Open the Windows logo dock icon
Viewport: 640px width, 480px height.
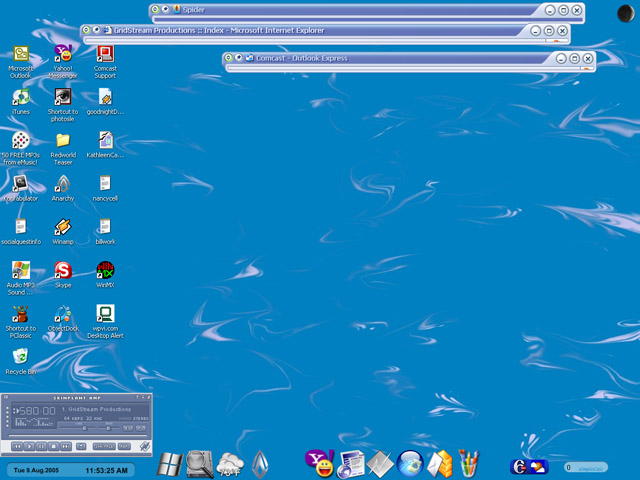click(170, 464)
